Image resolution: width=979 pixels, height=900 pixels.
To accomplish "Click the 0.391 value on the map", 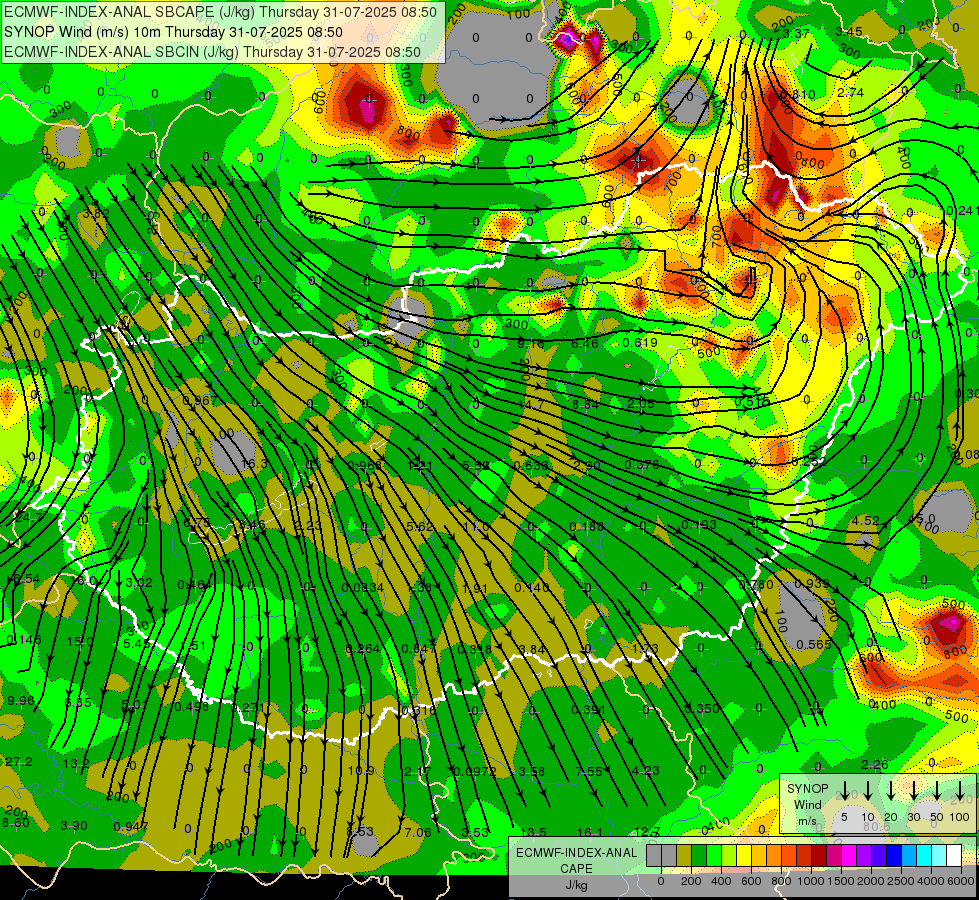I will pos(588,710).
